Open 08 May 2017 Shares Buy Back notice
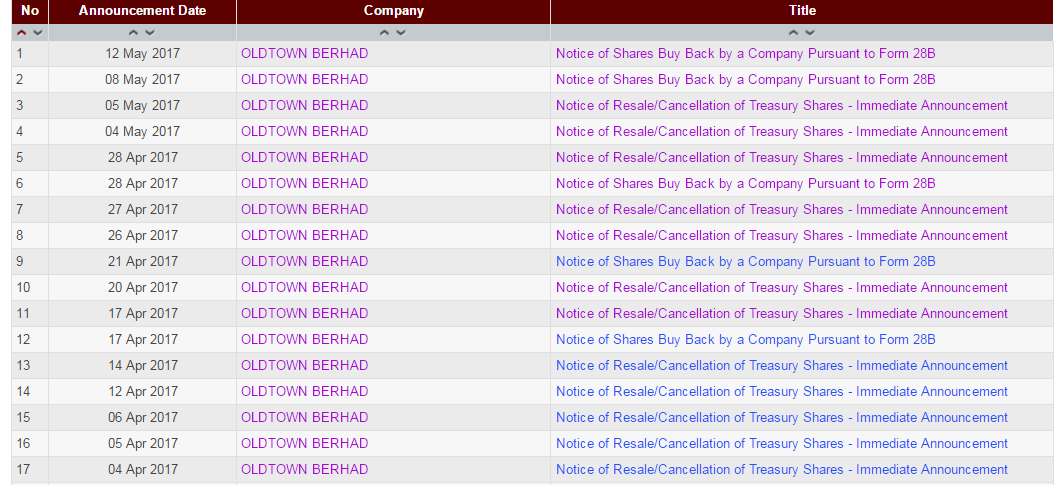The height and width of the screenshot is (485, 1064). tap(746, 80)
